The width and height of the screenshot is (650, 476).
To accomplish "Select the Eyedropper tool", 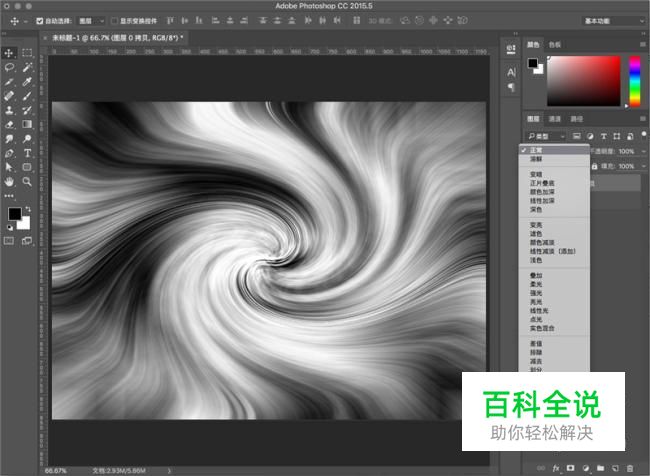I will [x=27, y=82].
